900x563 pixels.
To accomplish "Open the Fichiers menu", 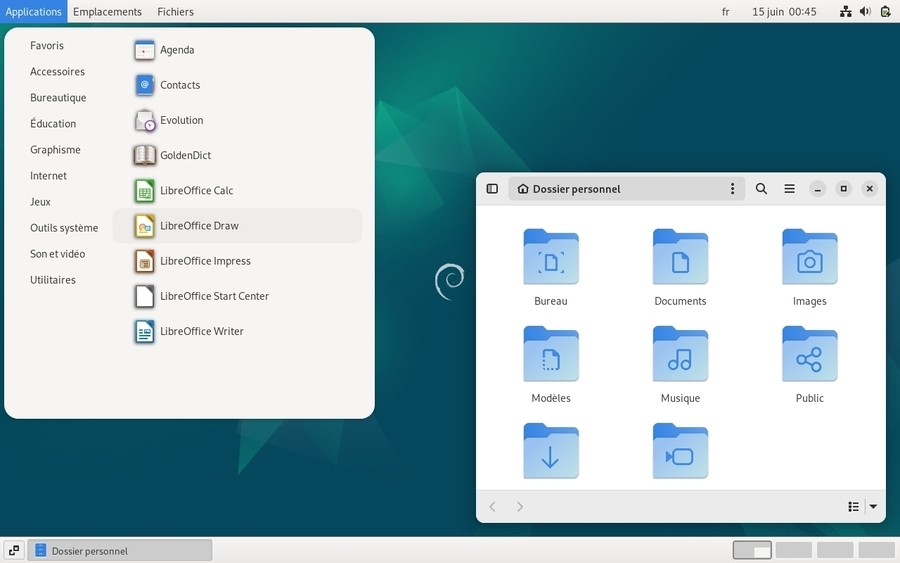I will click(x=175, y=11).
